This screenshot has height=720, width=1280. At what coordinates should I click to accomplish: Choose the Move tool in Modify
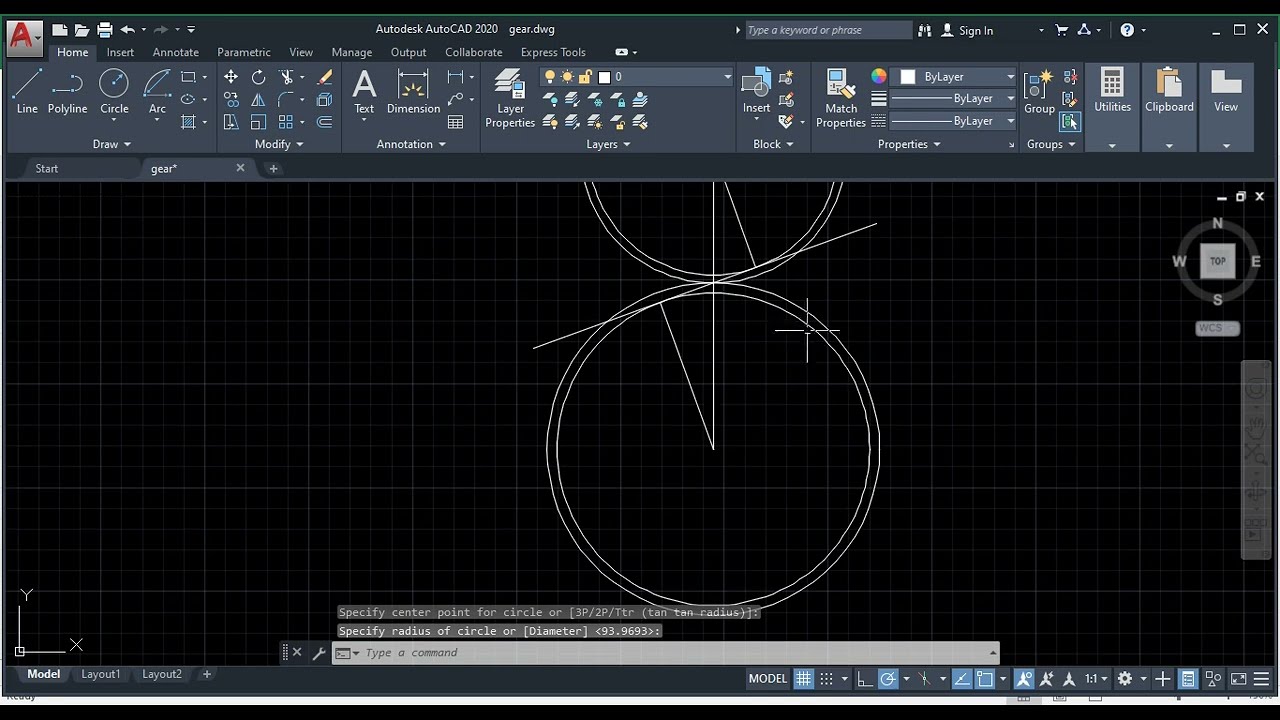[231, 77]
